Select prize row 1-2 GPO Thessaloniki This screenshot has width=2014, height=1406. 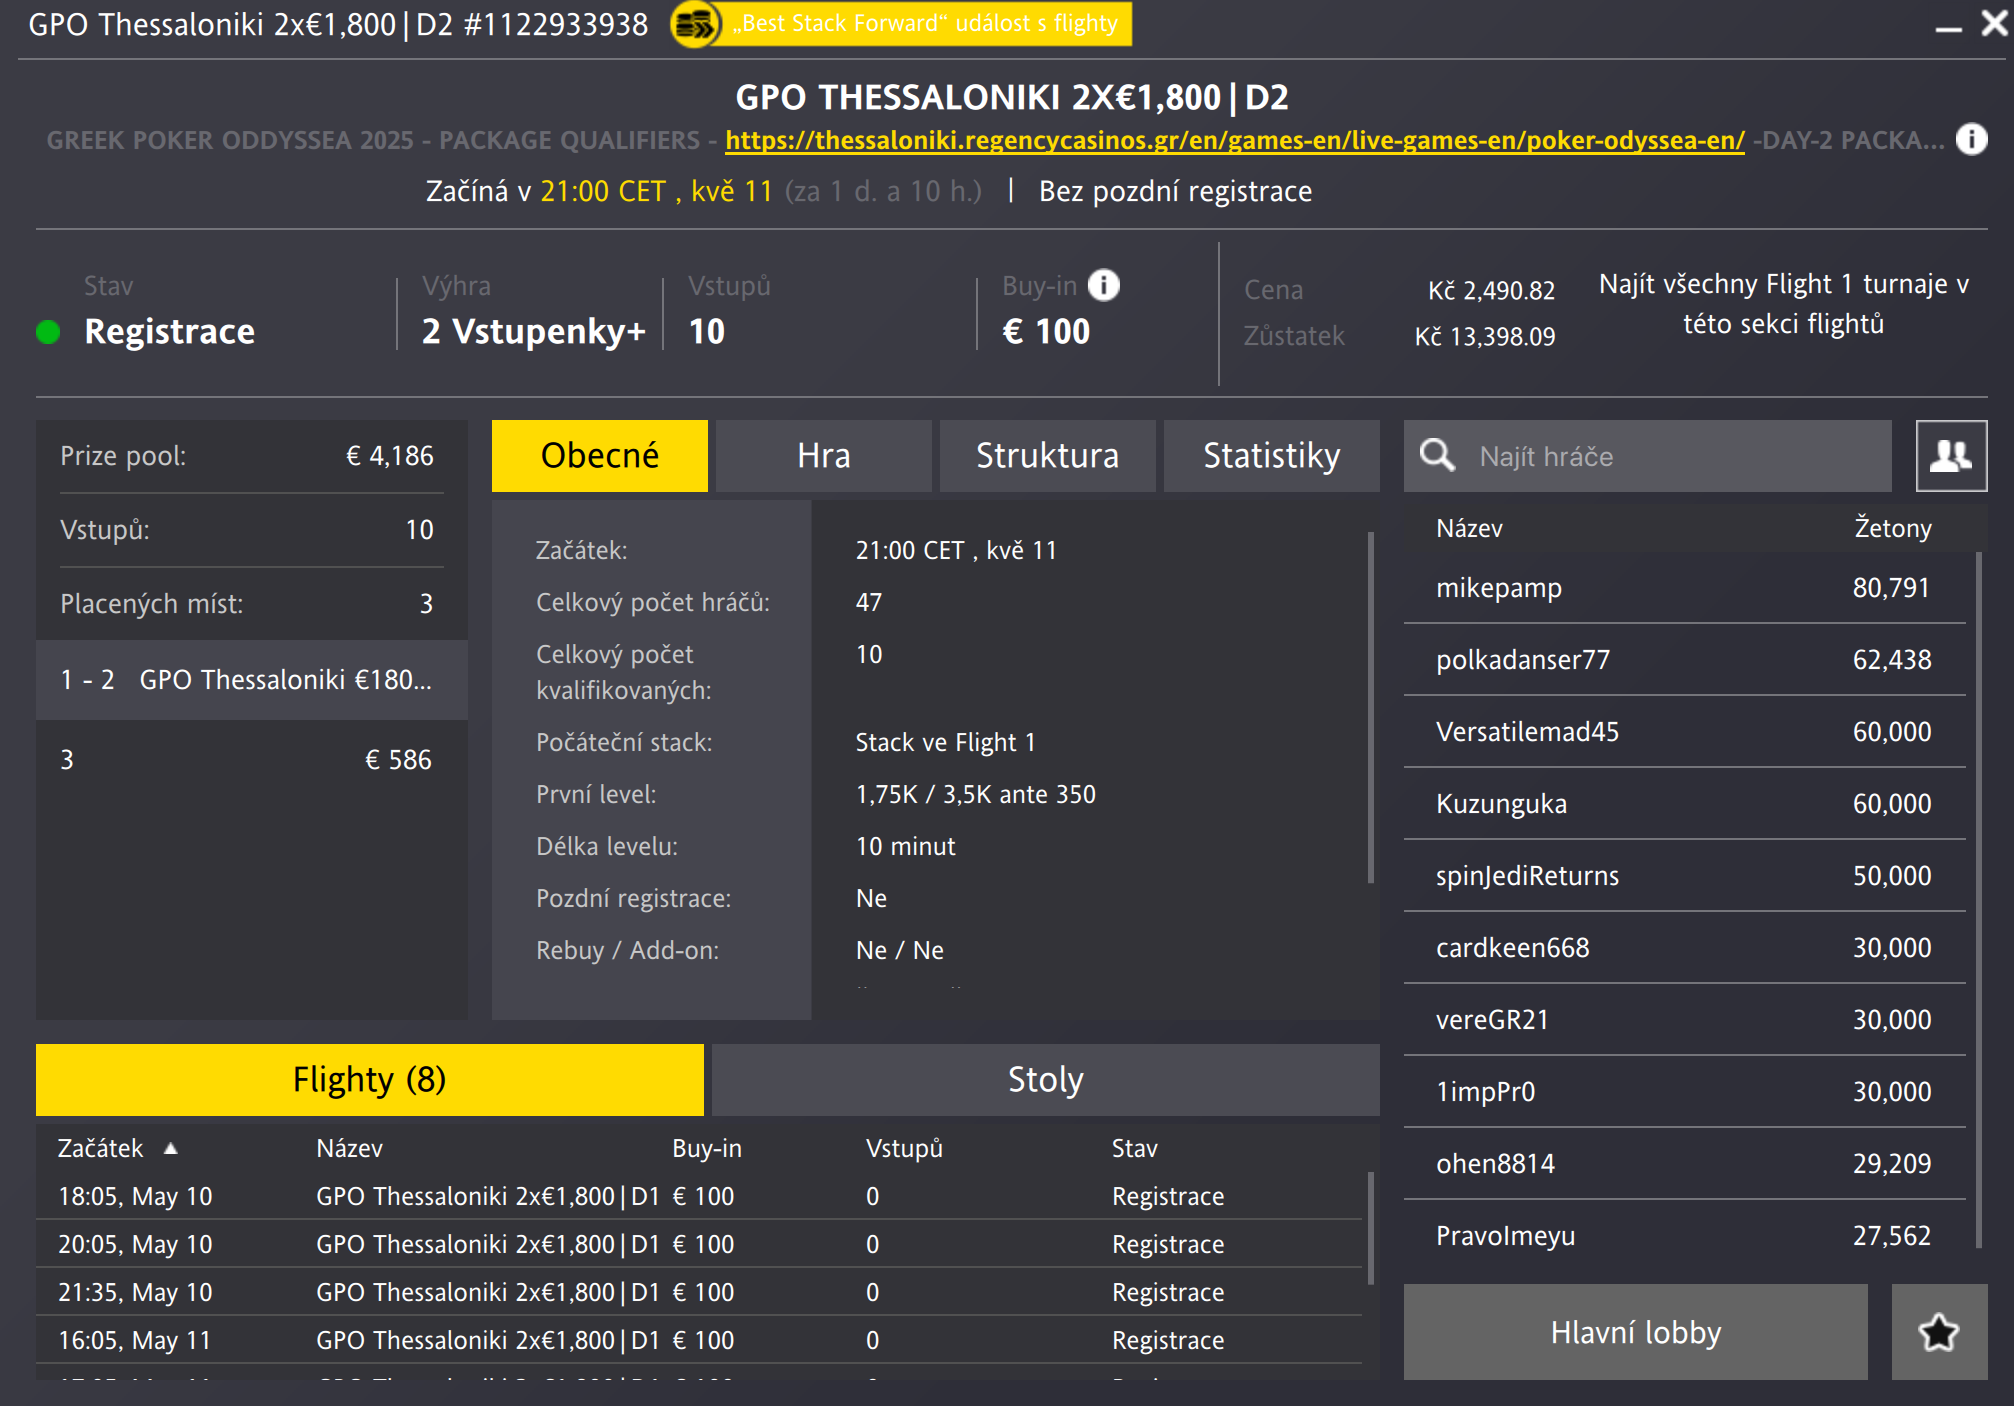pos(250,680)
